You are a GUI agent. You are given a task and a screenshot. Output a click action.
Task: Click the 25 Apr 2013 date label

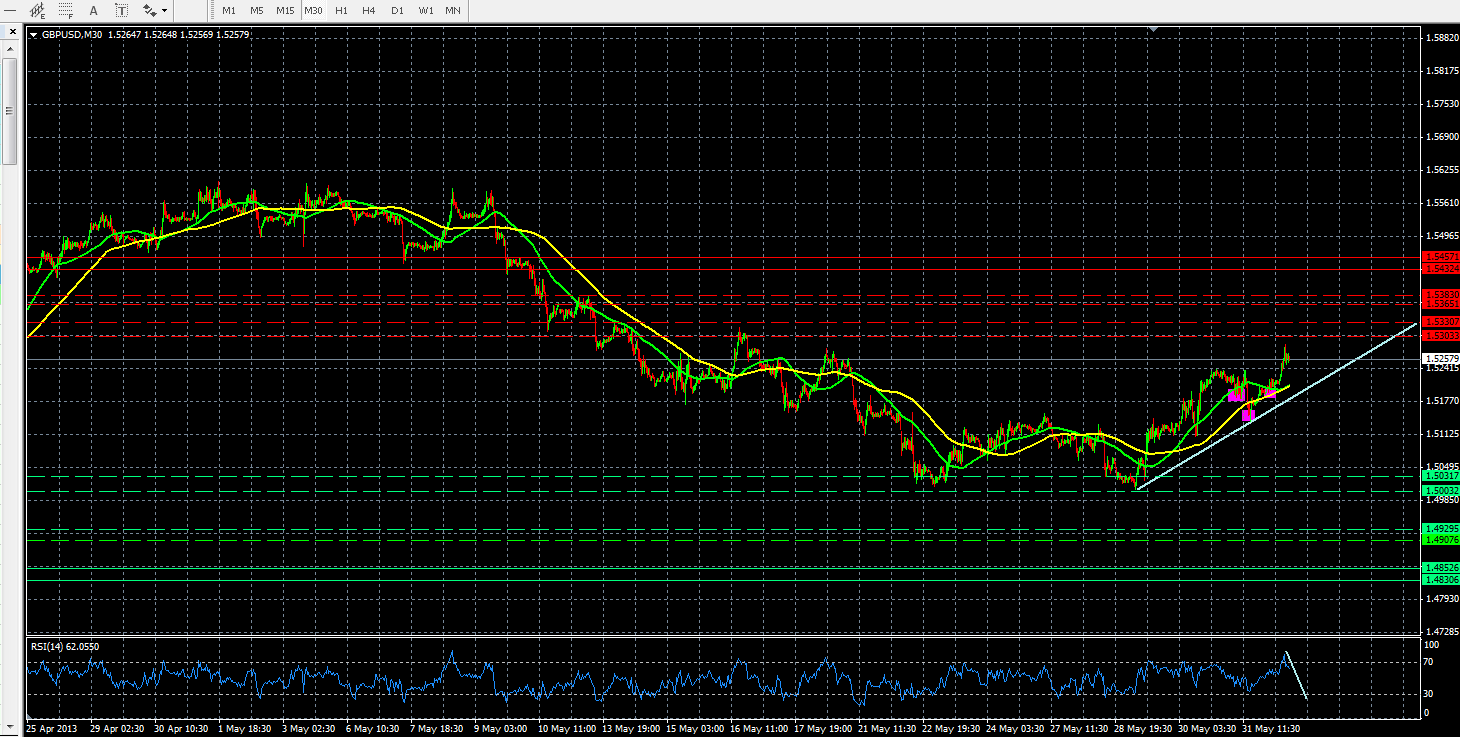(52, 727)
